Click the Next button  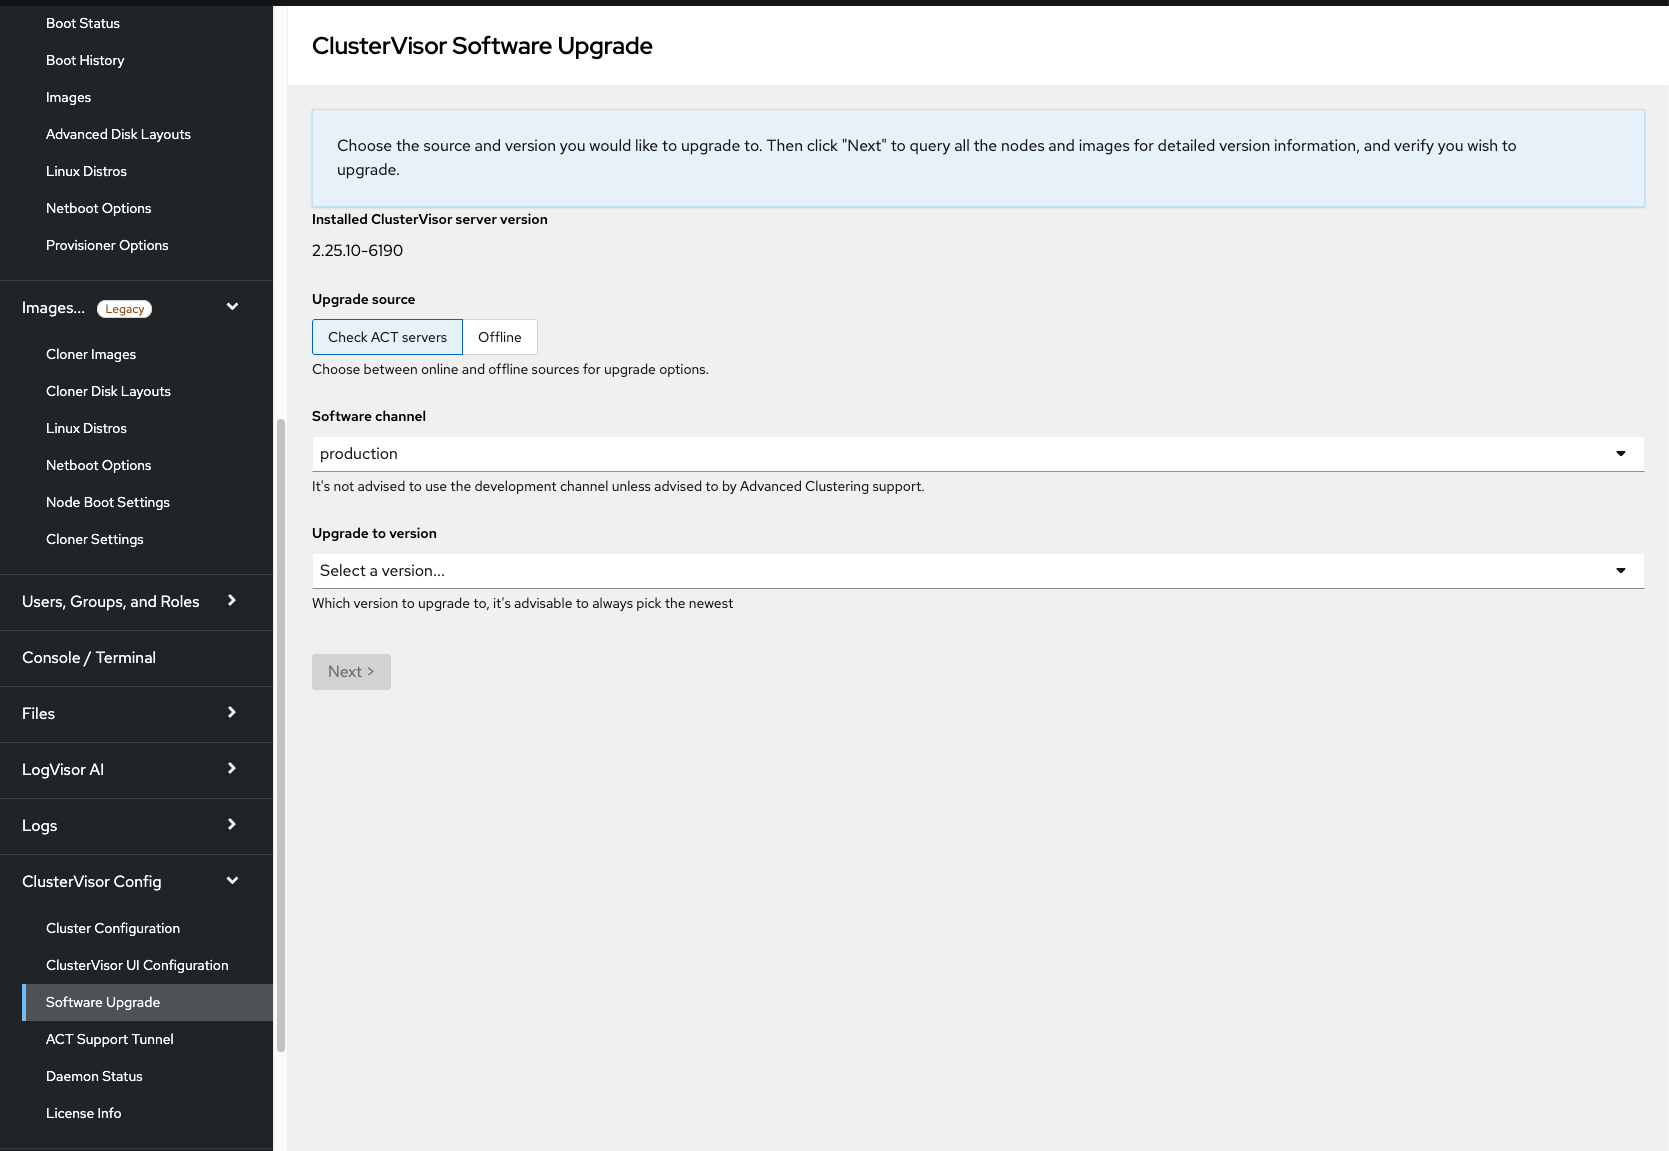tap(351, 672)
